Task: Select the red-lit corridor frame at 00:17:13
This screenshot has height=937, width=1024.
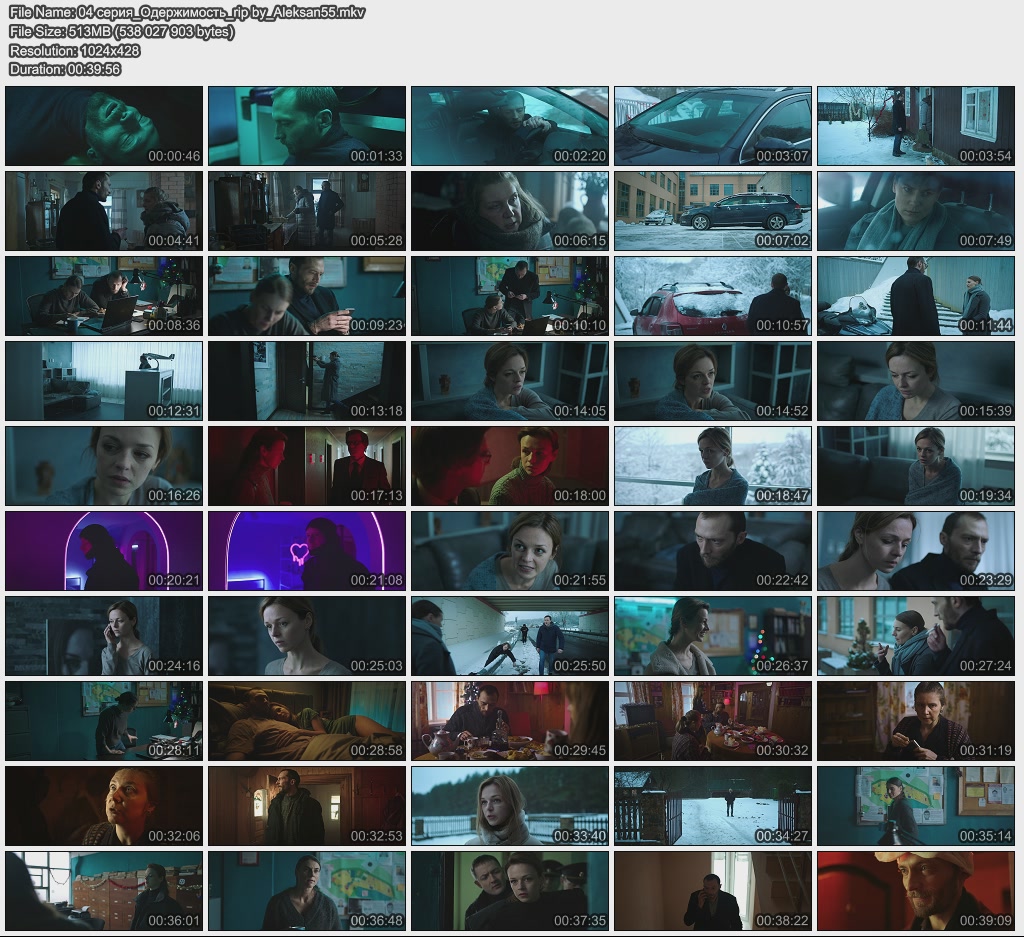Action: (307, 466)
